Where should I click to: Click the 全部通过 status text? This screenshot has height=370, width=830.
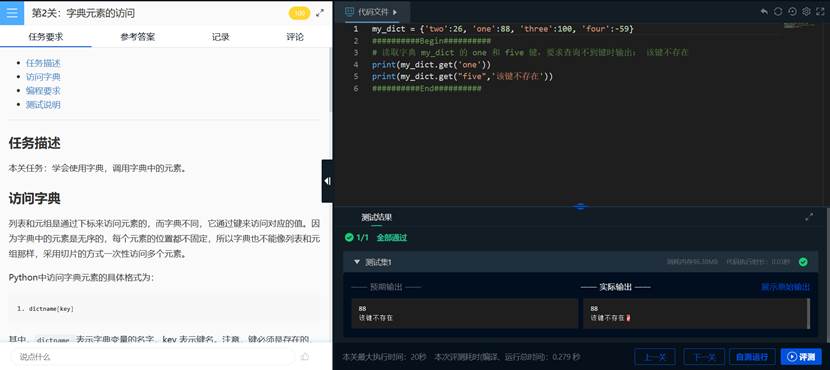coord(392,238)
